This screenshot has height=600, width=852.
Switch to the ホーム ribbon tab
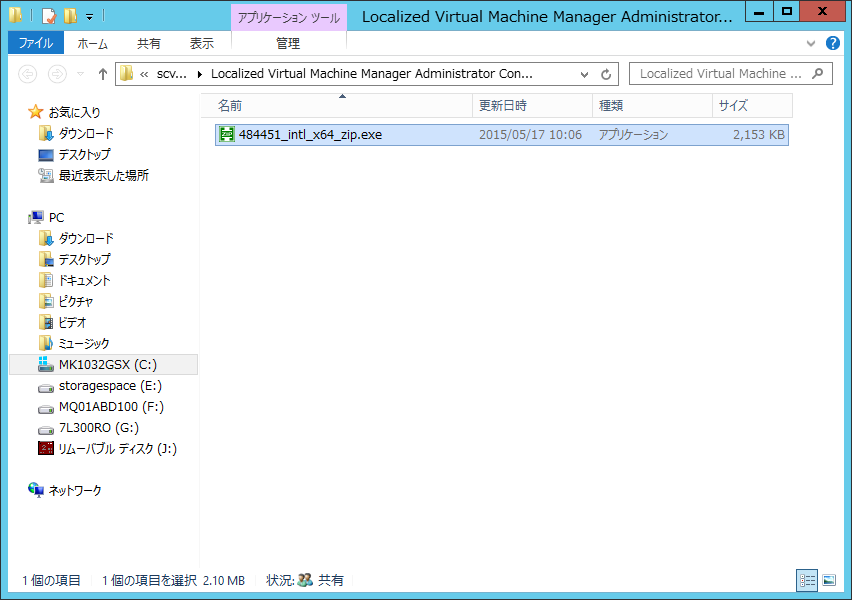92,43
